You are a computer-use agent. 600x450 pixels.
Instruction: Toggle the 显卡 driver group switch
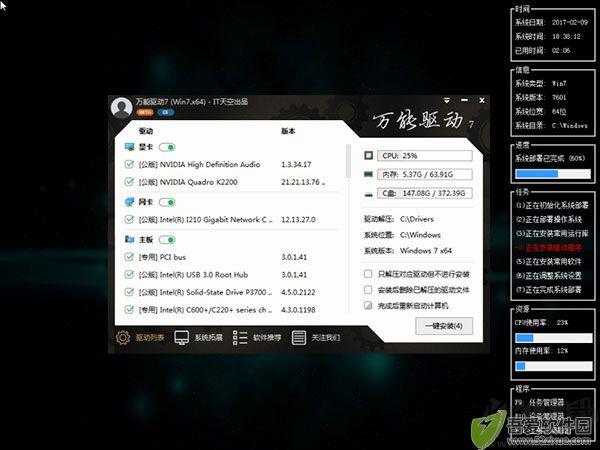click(x=167, y=147)
